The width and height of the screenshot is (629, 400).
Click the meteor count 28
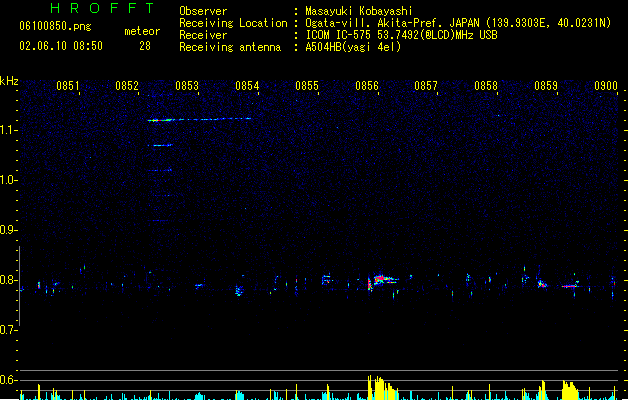145,46
